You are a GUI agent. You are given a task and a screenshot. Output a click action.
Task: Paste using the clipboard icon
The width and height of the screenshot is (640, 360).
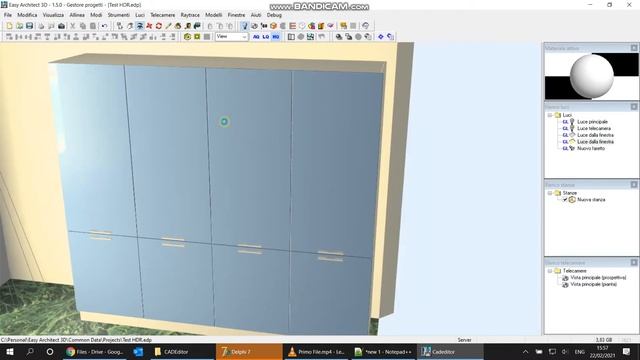pyautogui.click(x=93, y=26)
